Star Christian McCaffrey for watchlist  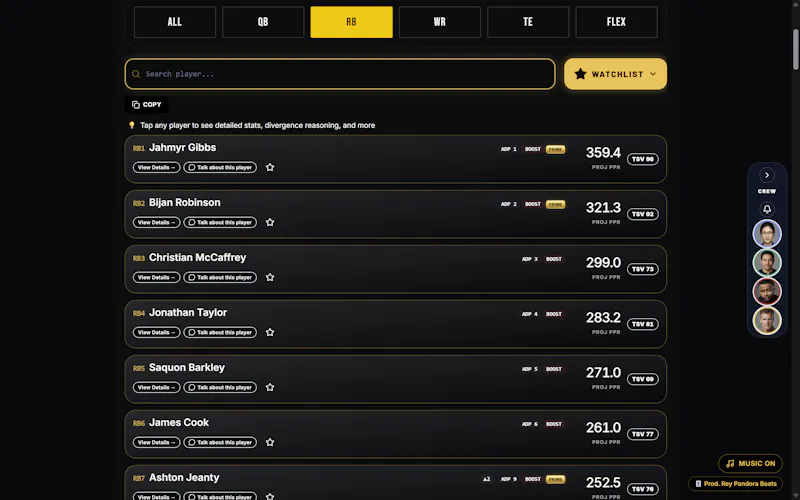[270, 278]
